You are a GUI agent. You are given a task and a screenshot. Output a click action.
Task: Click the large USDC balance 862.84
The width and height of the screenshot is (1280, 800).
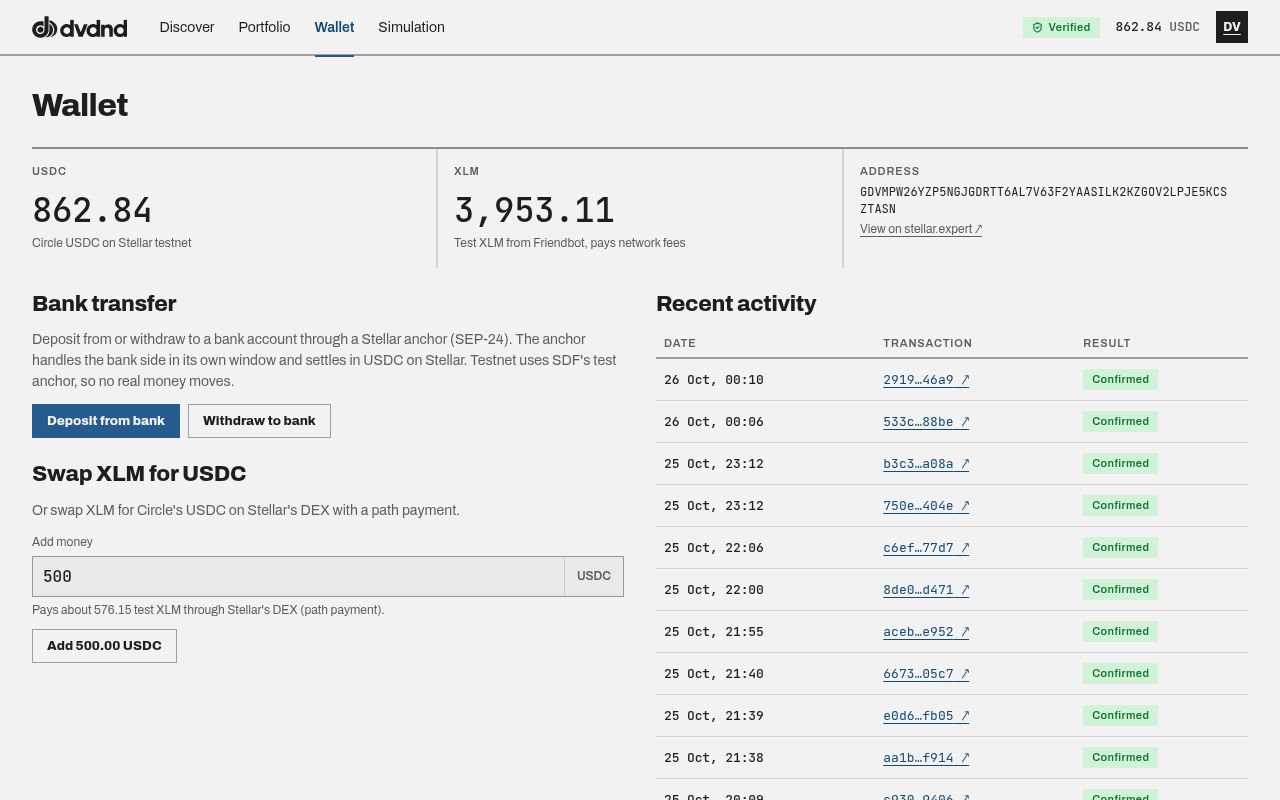click(x=92, y=210)
